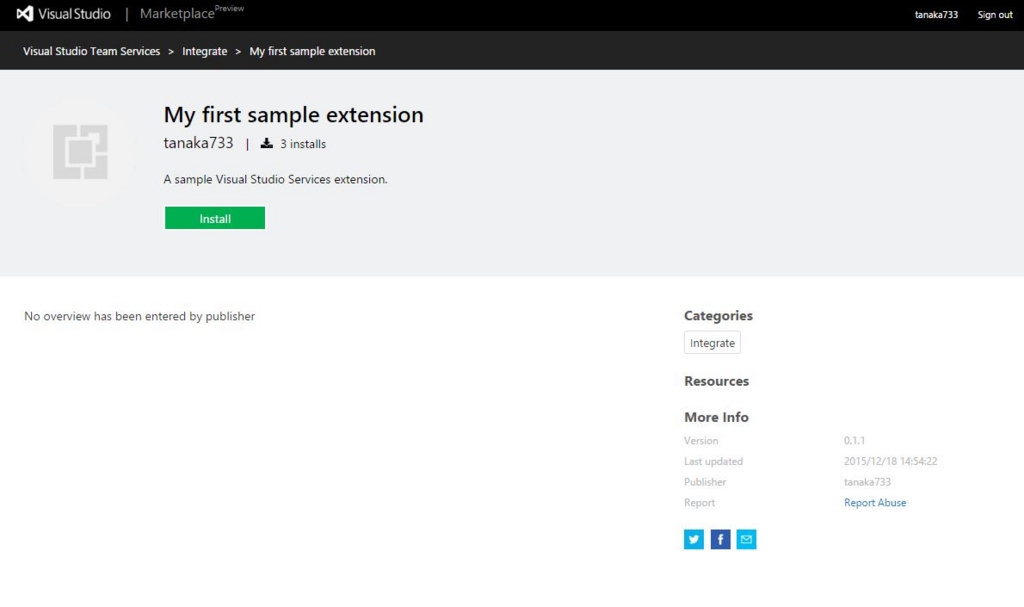Viewport: 1024px width, 607px height.
Task: Open the Integrate category tag
Action: (712, 342)
